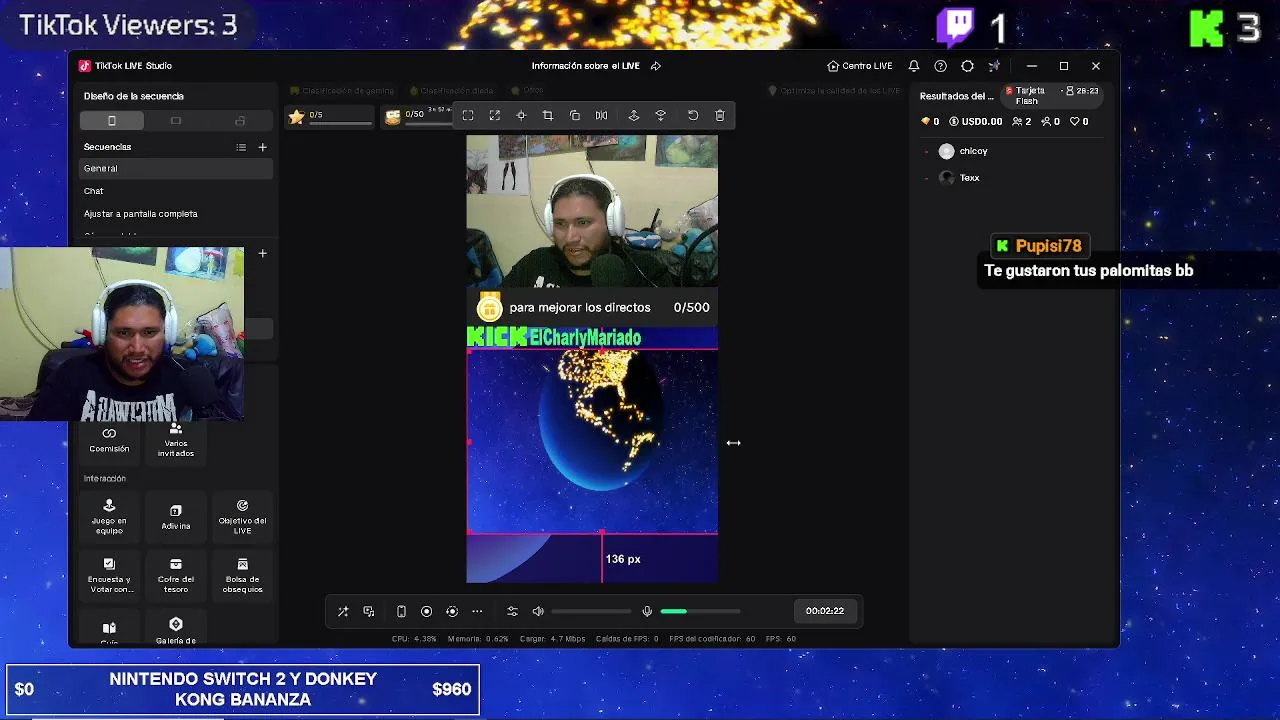The width and height of the screenshot is (1280, 720).
Task: Open Información sobre el LIVE
Action: (585, 66)
